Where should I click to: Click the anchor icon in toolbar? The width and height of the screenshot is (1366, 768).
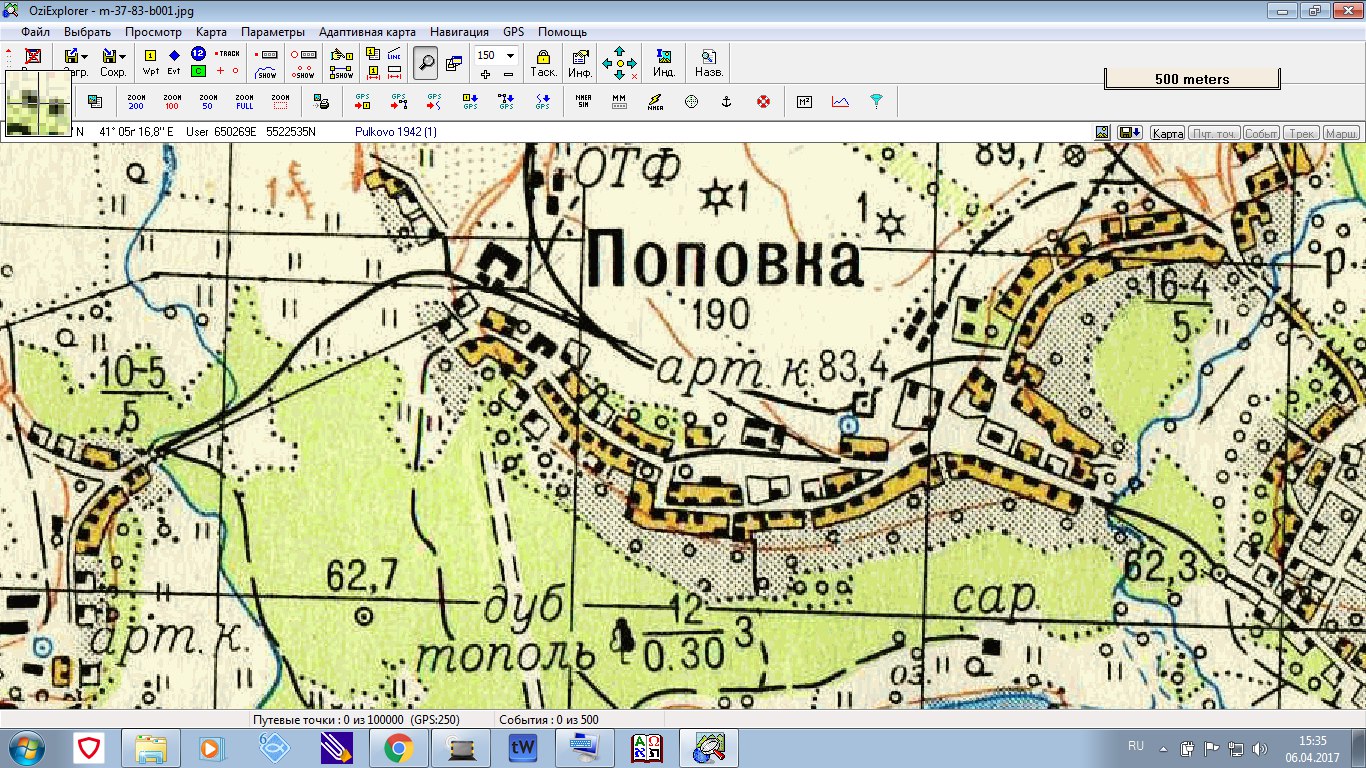click(x=727, y=101)
